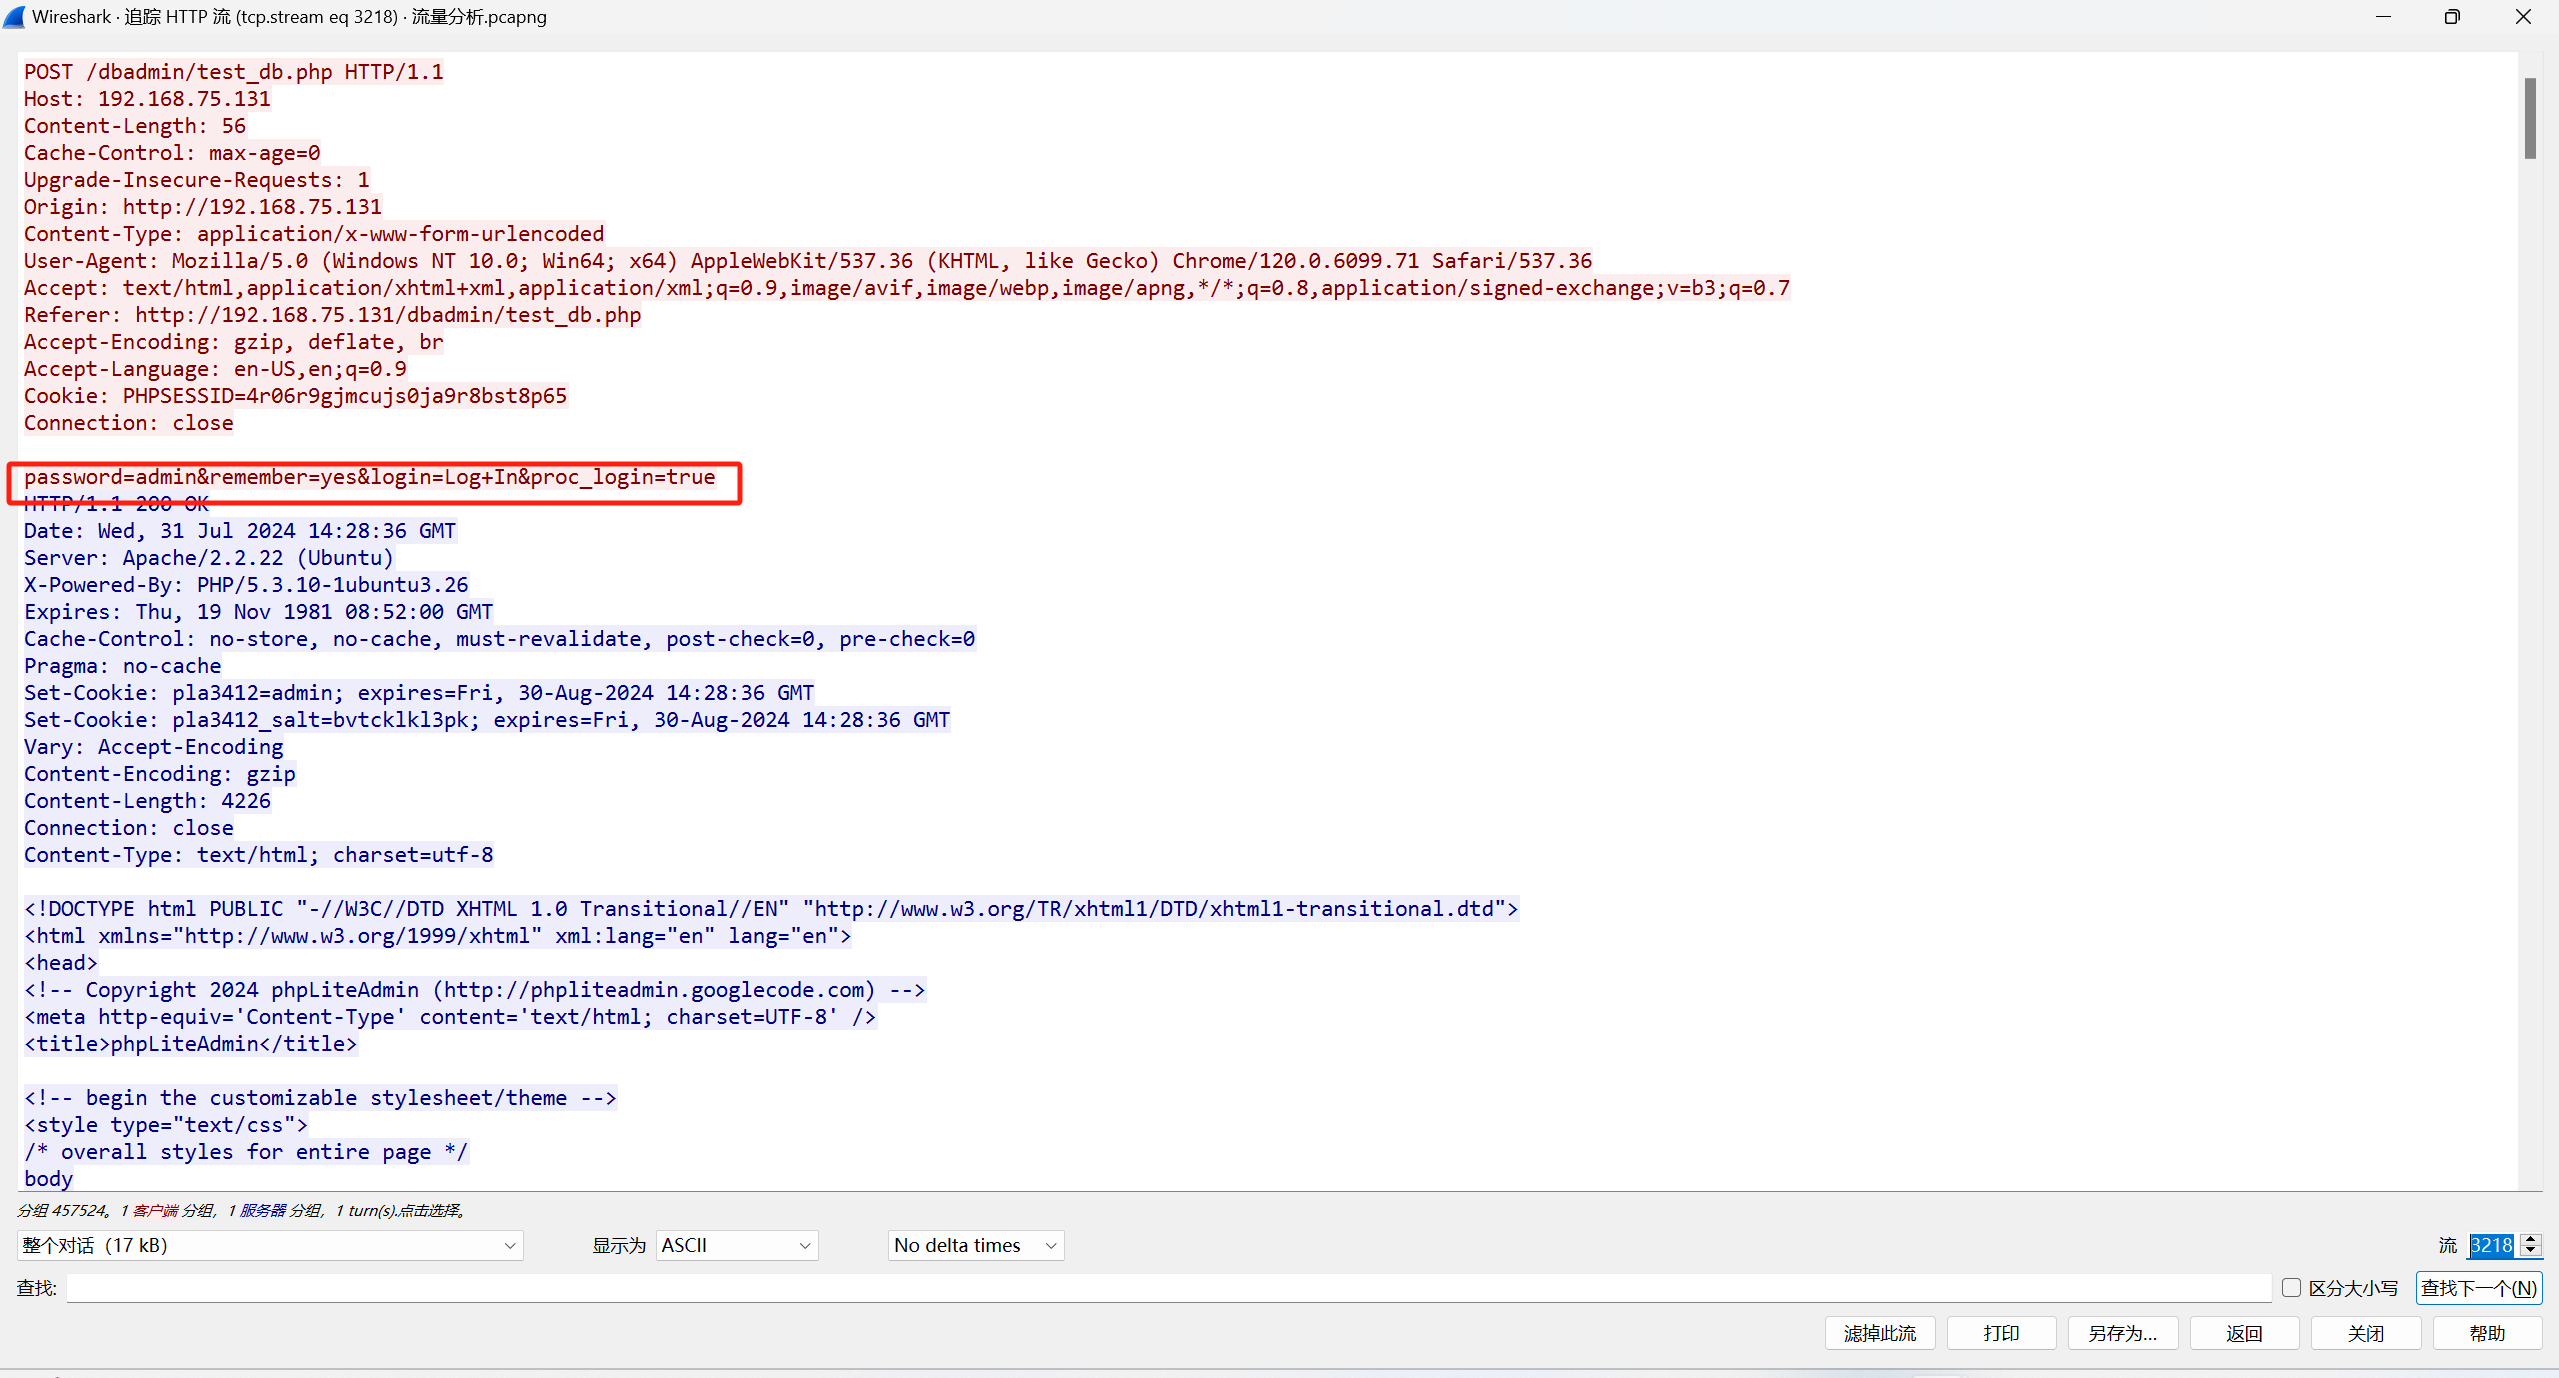The image size is (2559, 1378).
Task: Click the stream number field showing 3218
Action: pos(2491,1245)
